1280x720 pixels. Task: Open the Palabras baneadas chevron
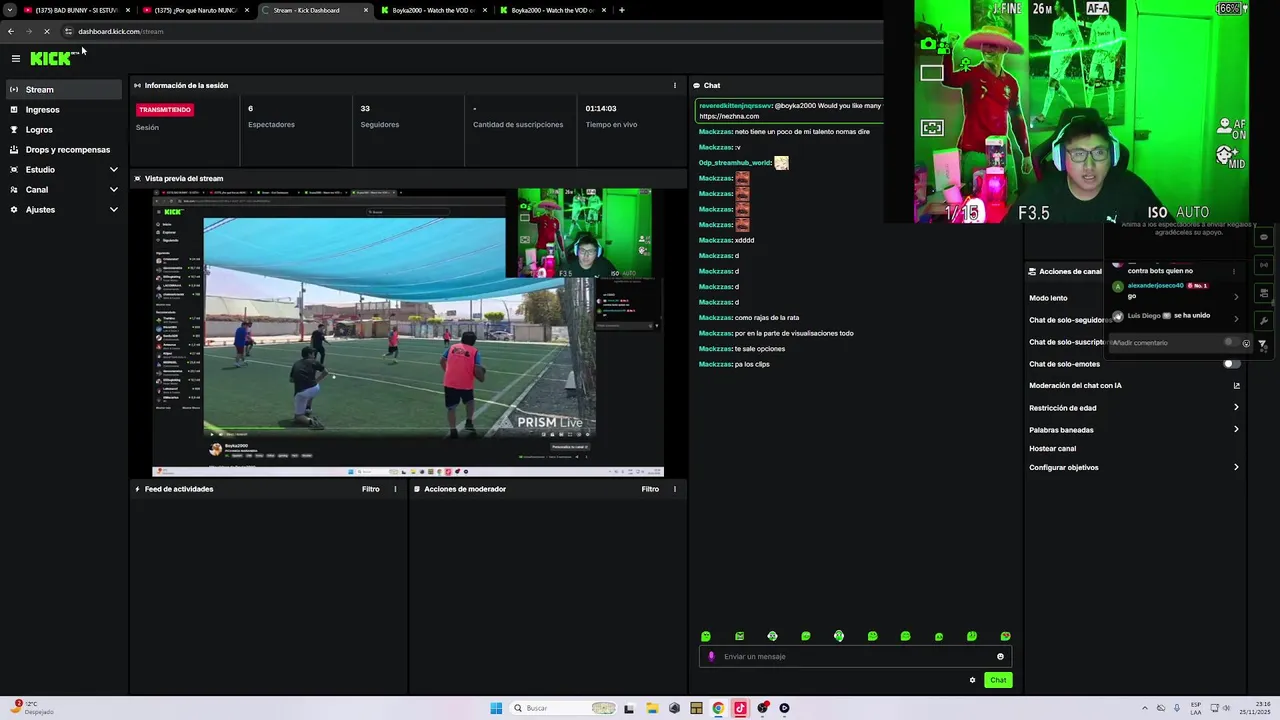pyautogui.click(x=1236, y=430)
